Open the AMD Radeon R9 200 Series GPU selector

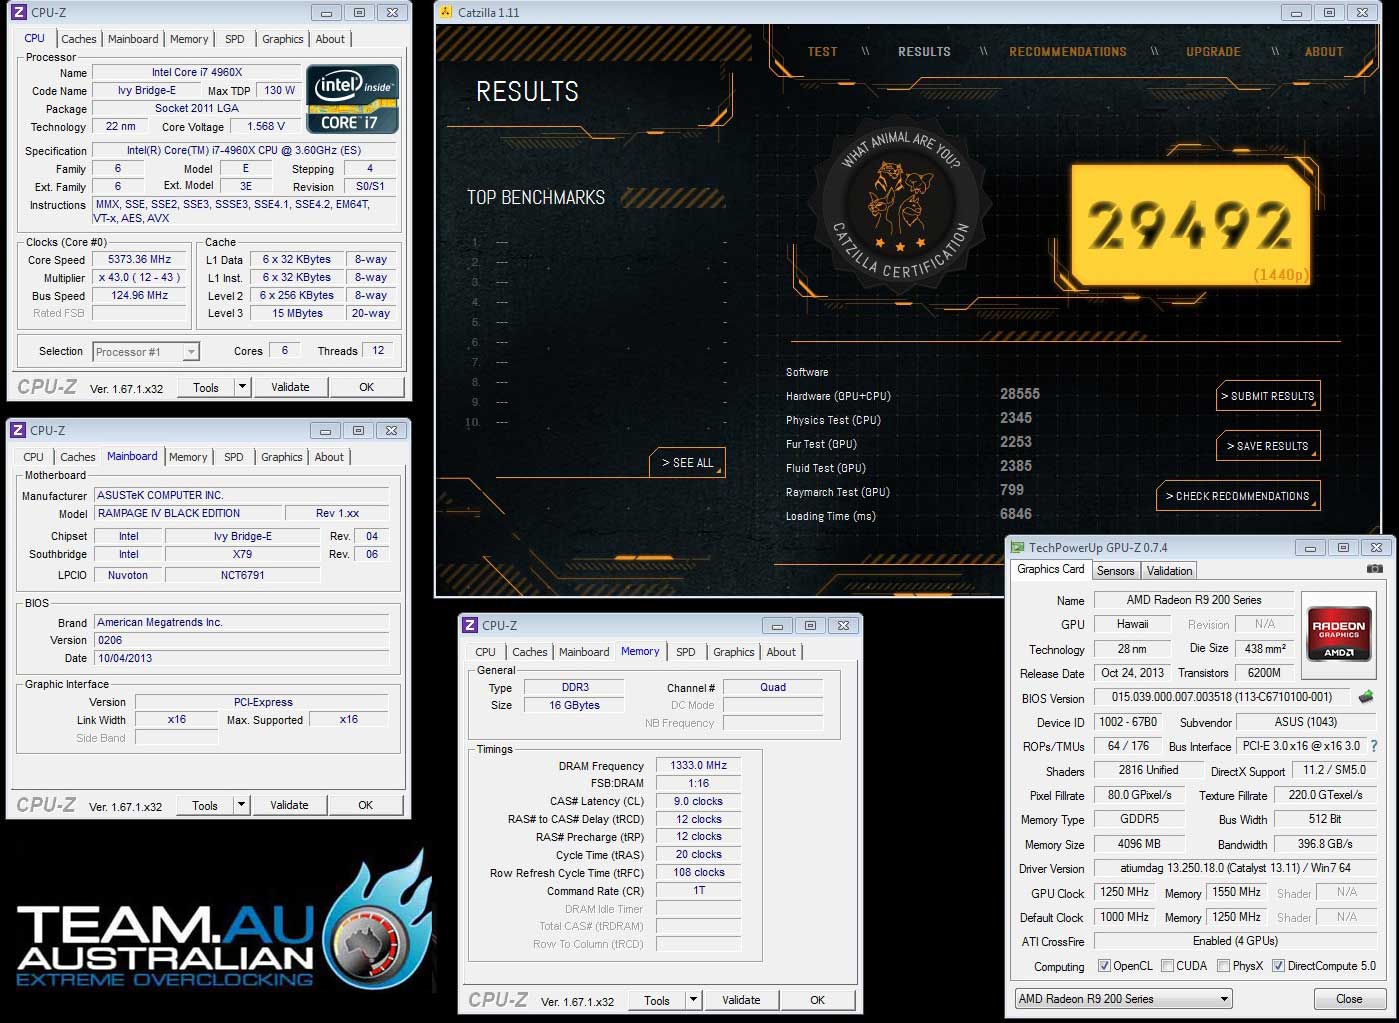(x=1124, y=999)
